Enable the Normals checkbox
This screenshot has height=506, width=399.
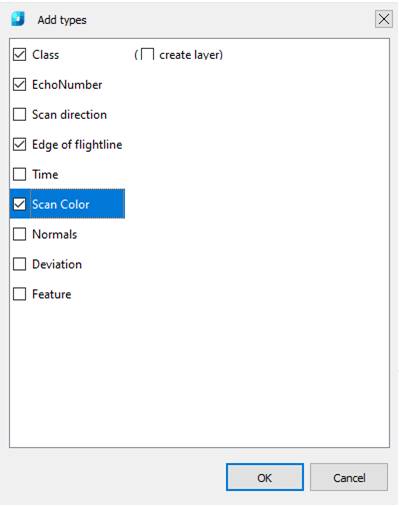click(19, 234)
